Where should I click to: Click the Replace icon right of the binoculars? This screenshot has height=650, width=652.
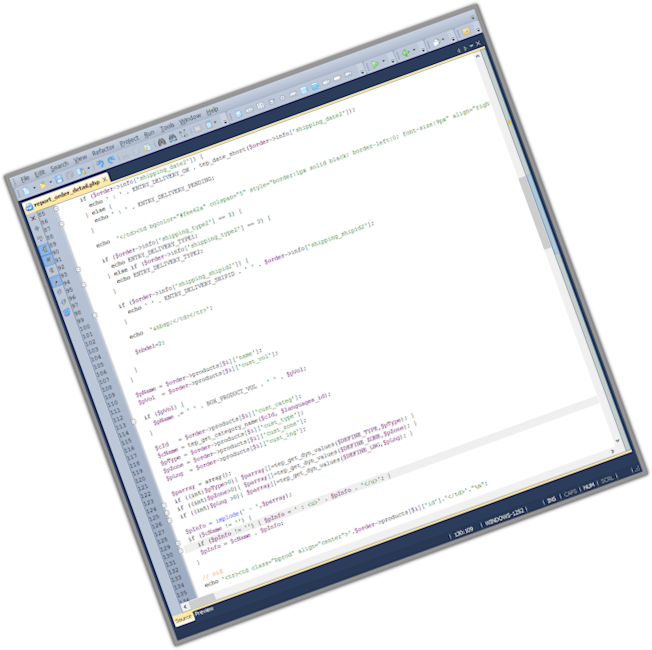(x=183, y=133)
